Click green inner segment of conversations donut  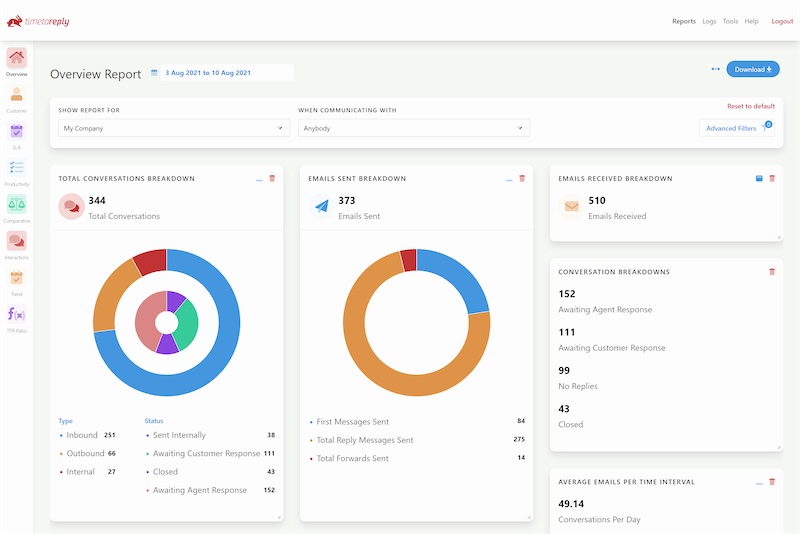[186, 324]
